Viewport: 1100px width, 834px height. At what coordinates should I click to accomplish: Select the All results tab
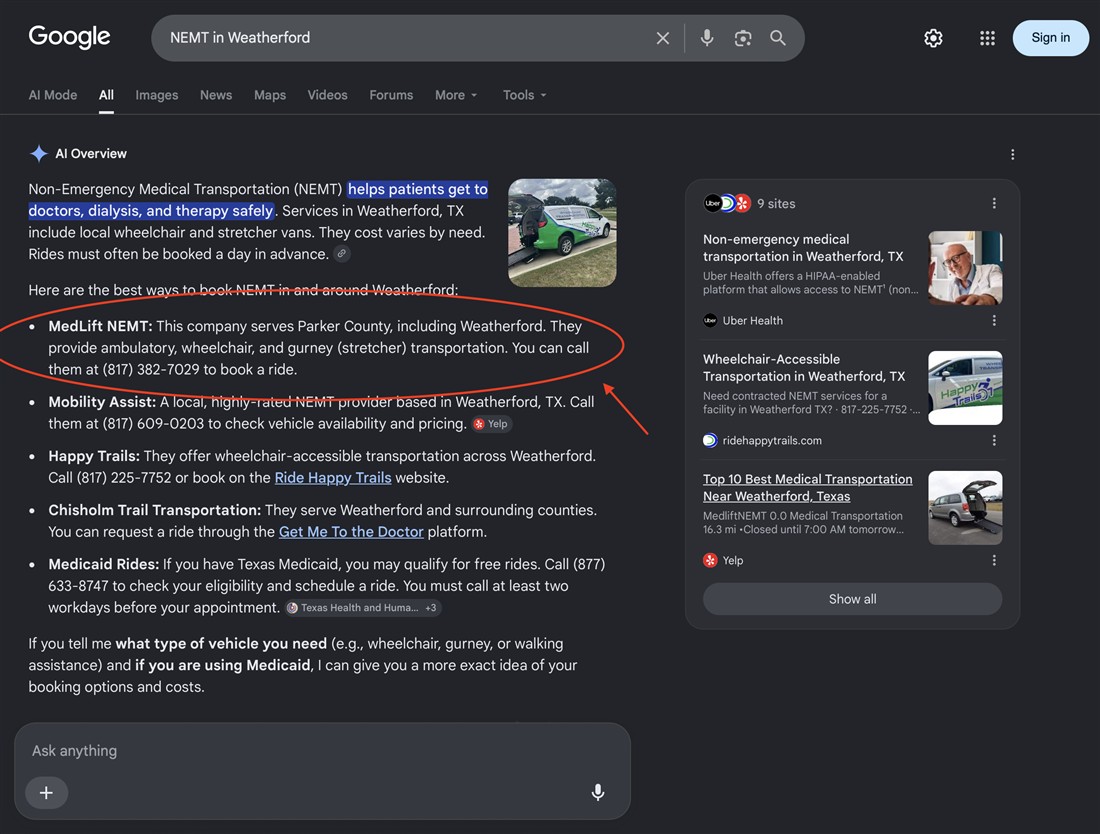point(106,95)
